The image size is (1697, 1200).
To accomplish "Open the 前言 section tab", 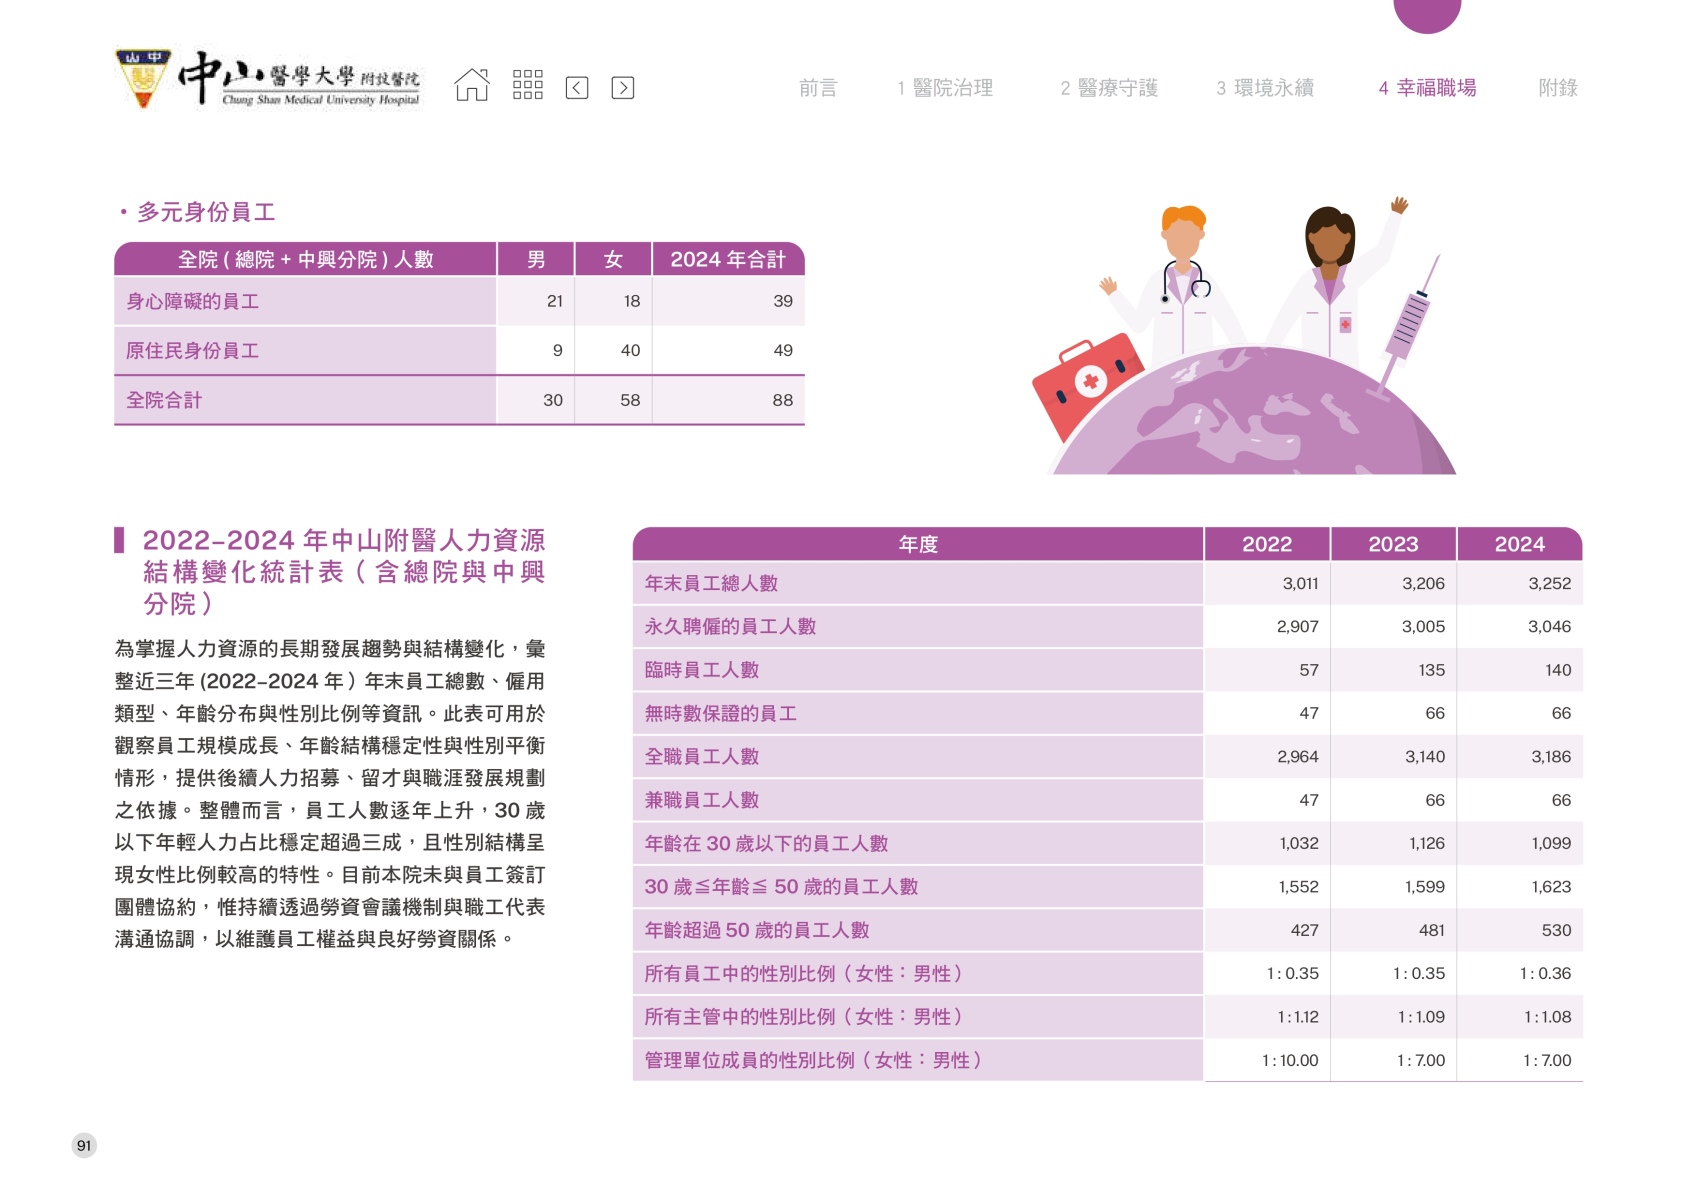I will click(817, 88).
